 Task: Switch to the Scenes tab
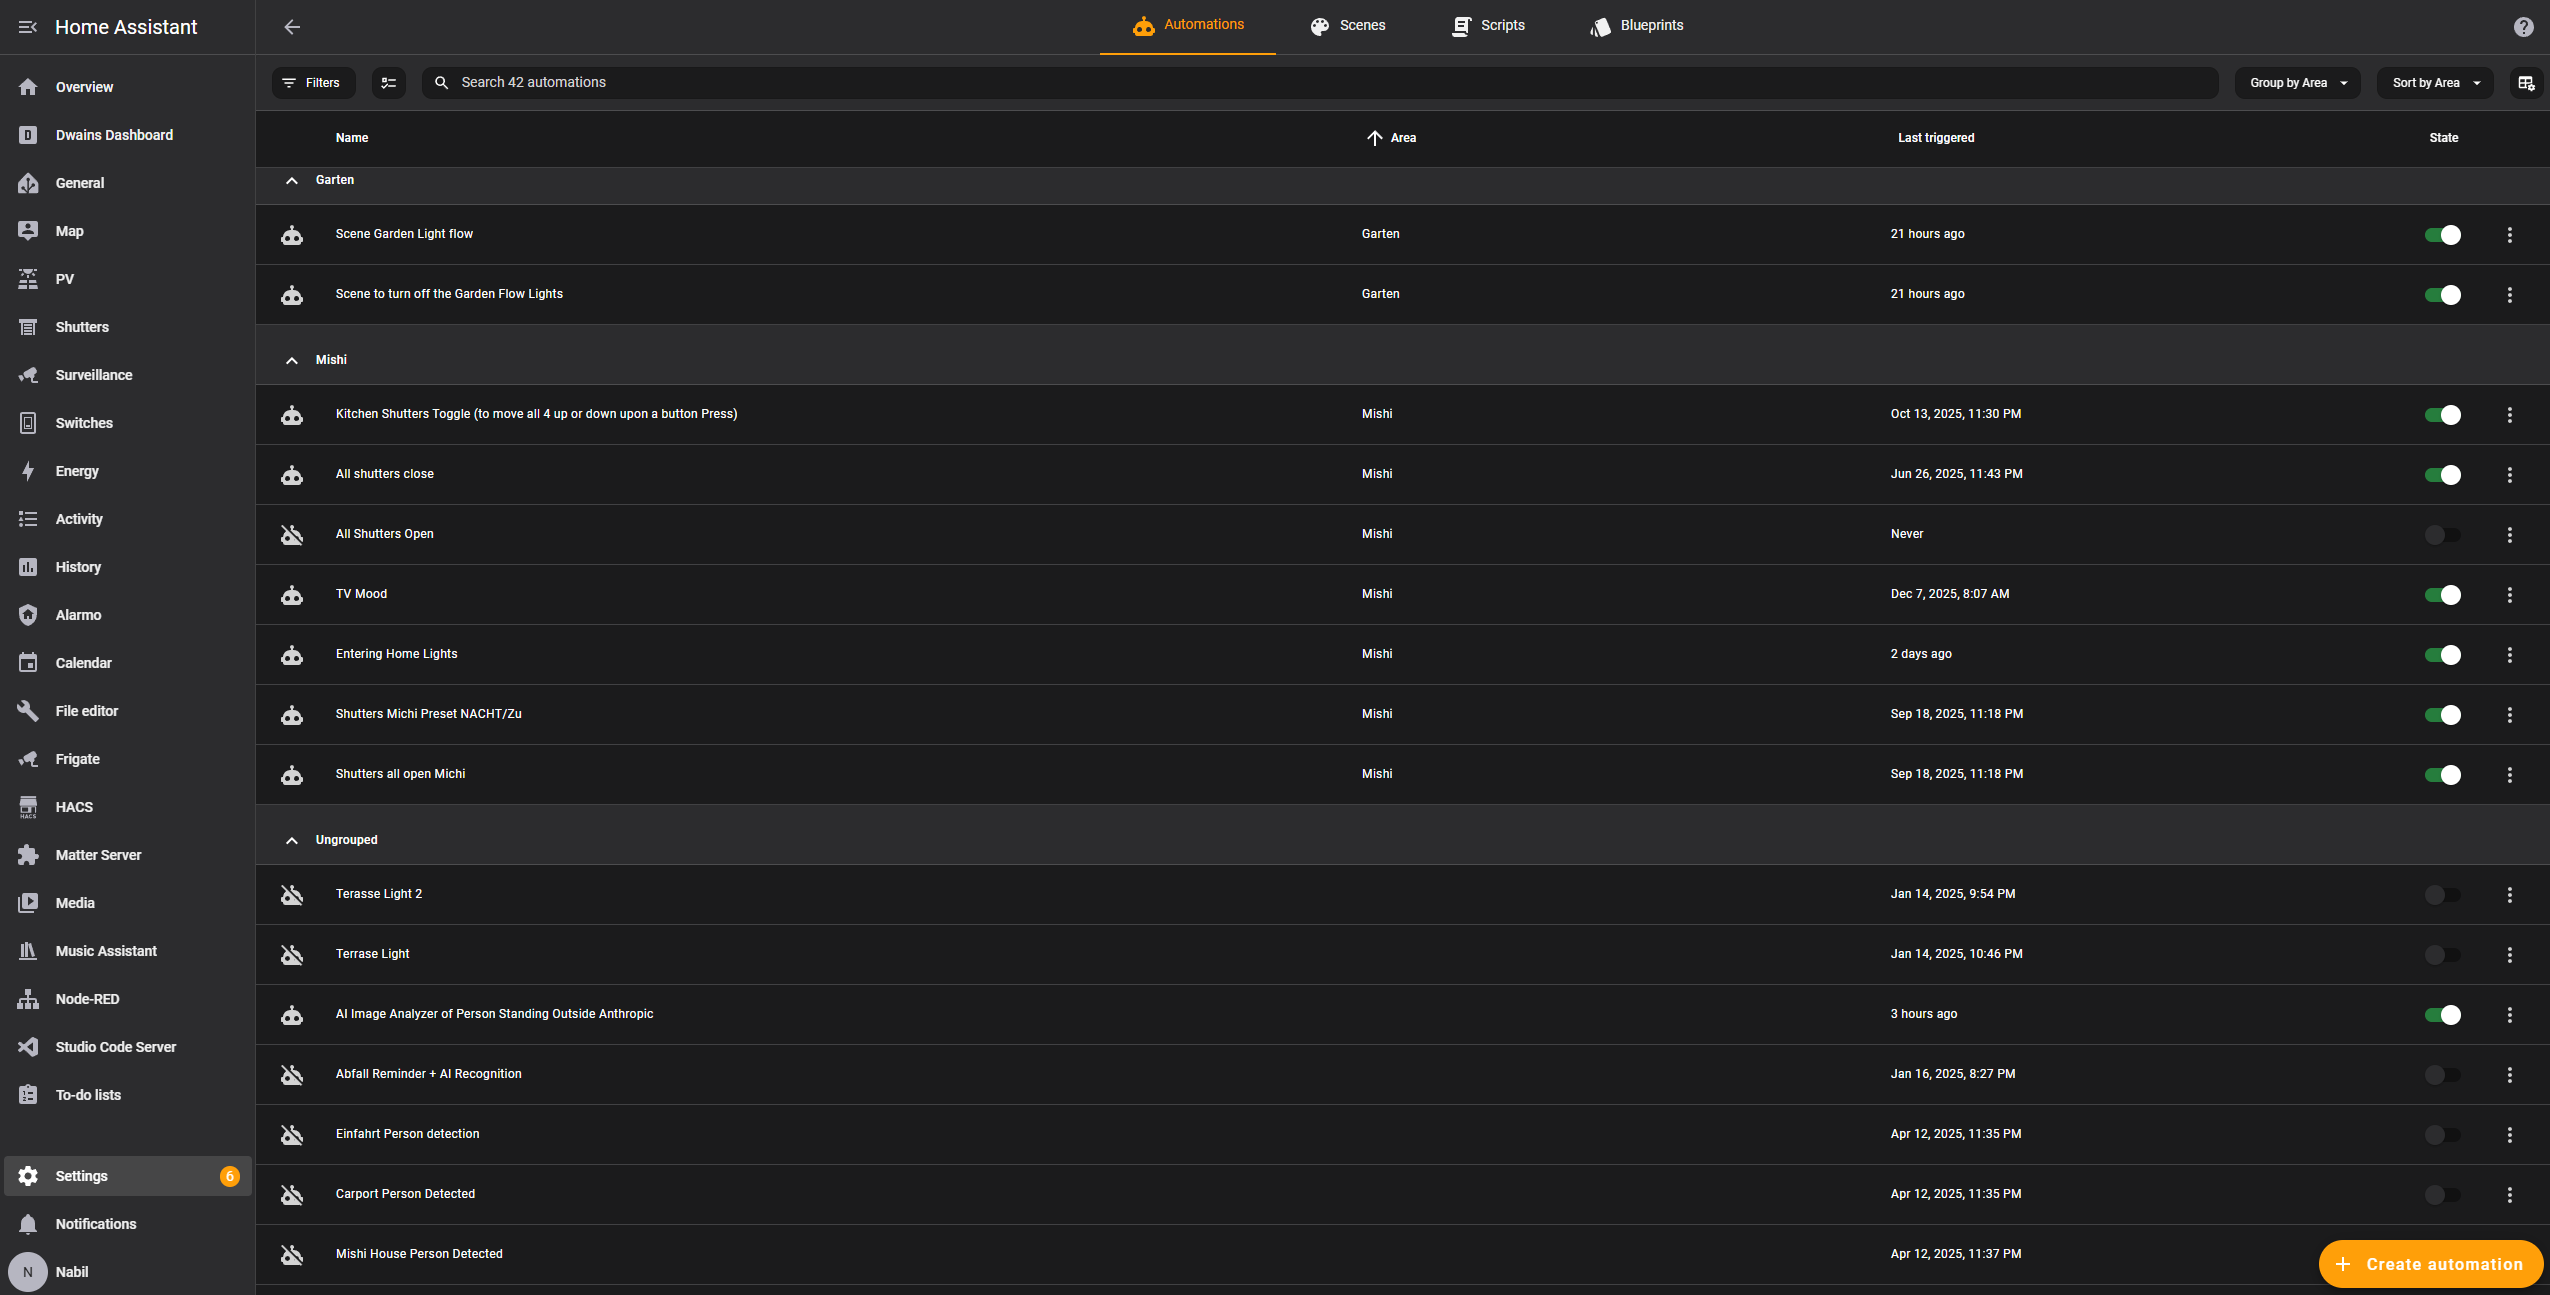point(1348,26)
